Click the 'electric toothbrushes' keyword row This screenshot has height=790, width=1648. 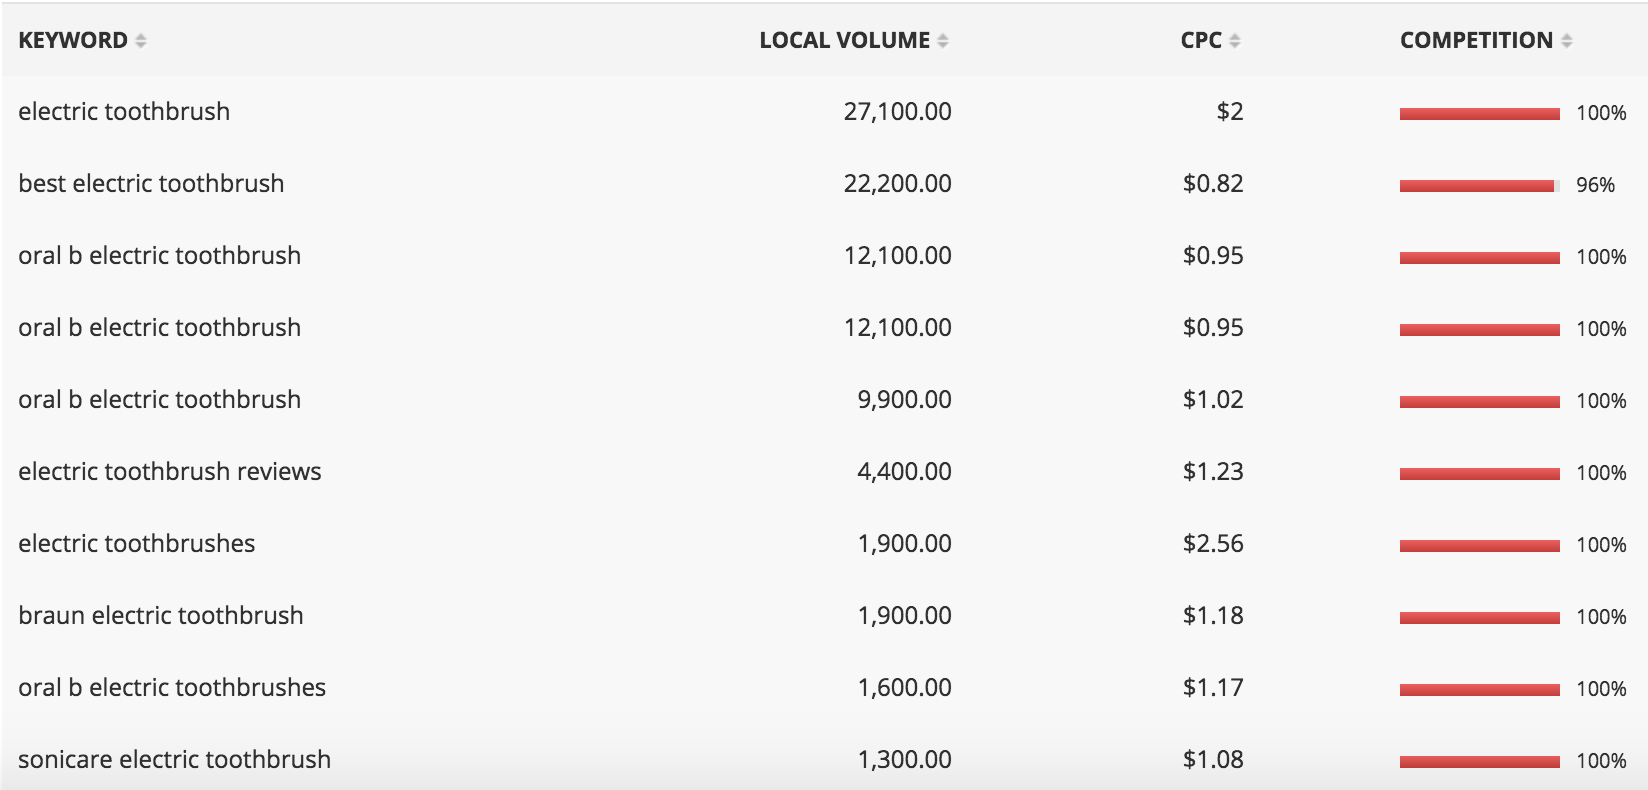coord(137,544)
